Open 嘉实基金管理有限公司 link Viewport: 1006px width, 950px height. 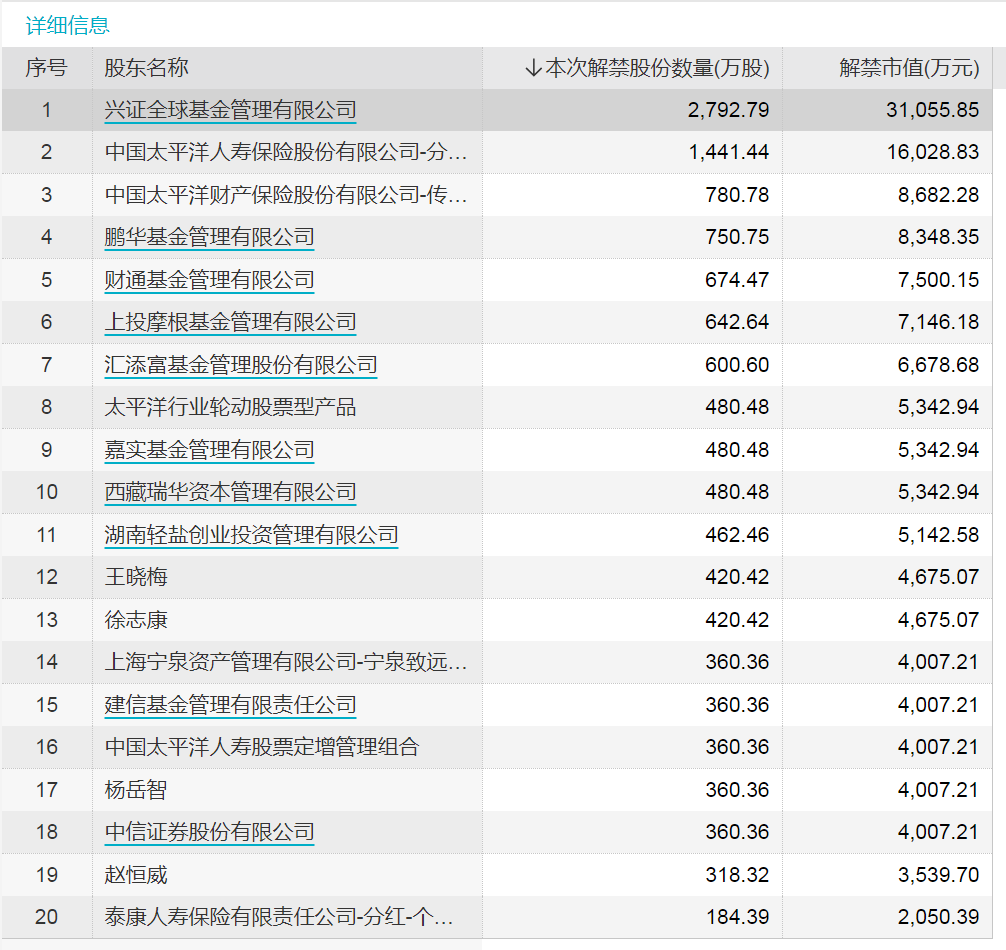coord(209,450)
